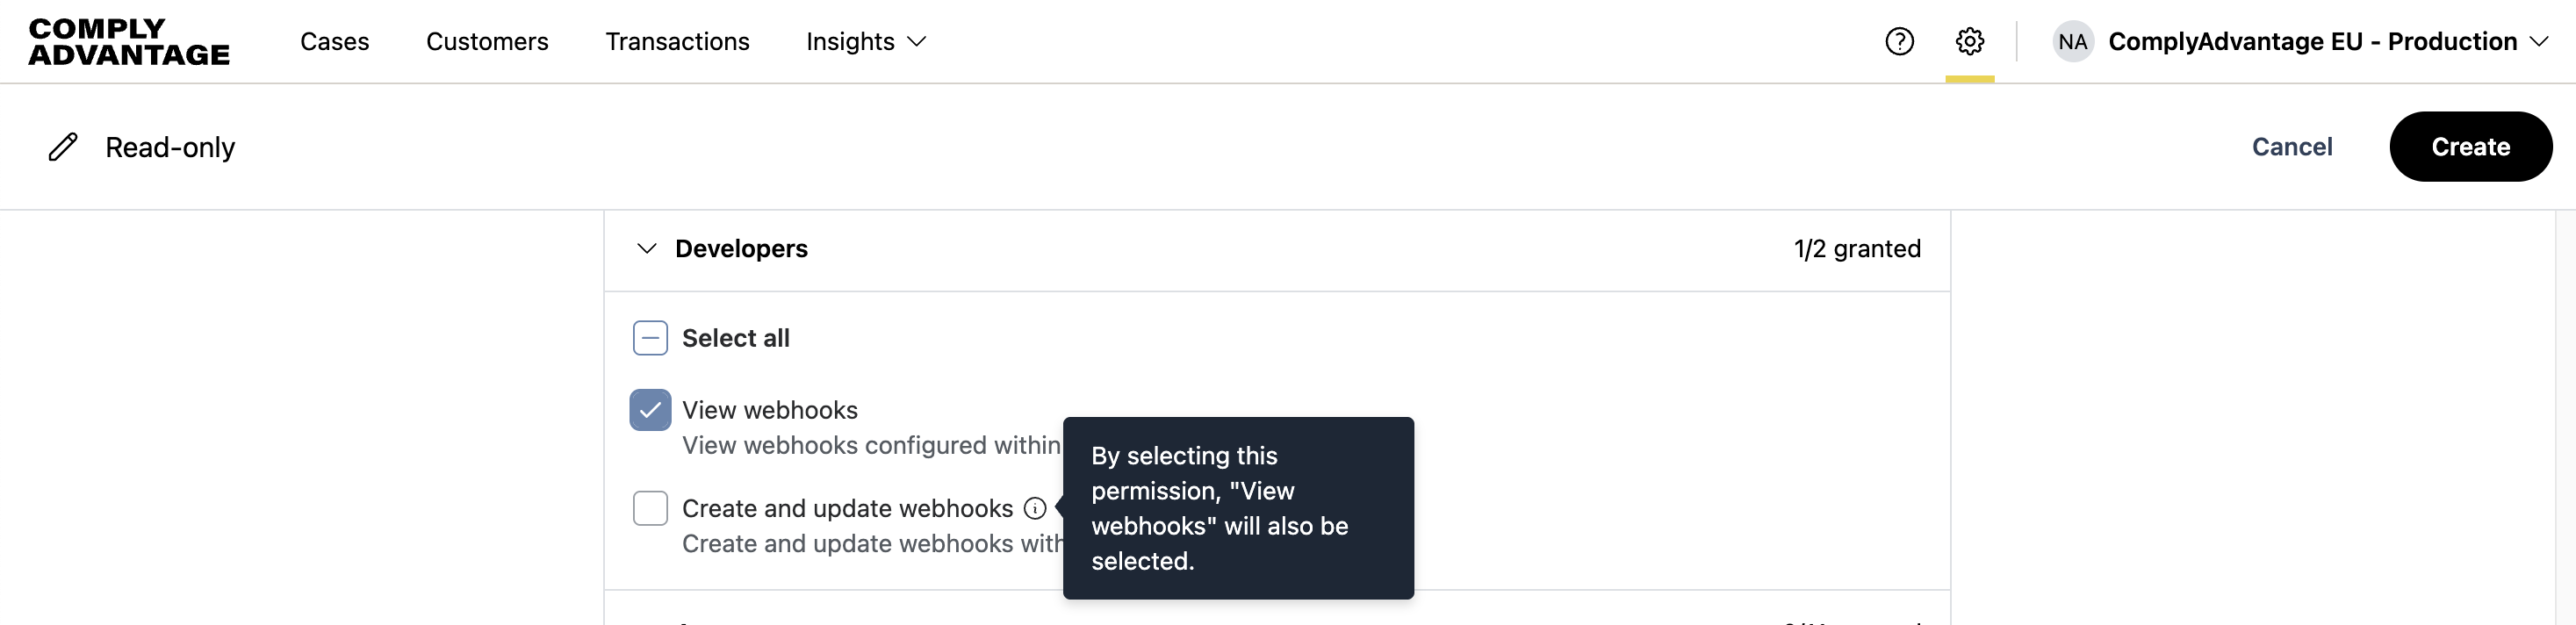Viewport: 2576px width, 625px height.
Task: Open the help question mark icon
Action: click(1899, 41)
